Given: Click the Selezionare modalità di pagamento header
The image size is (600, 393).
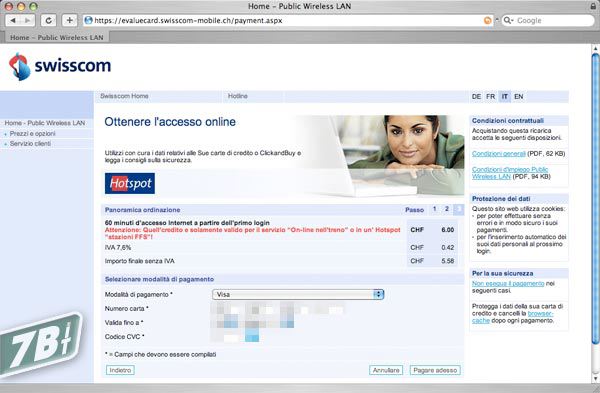Looking at the screenshot, I should pyautogui.click(x=159, y=279).
